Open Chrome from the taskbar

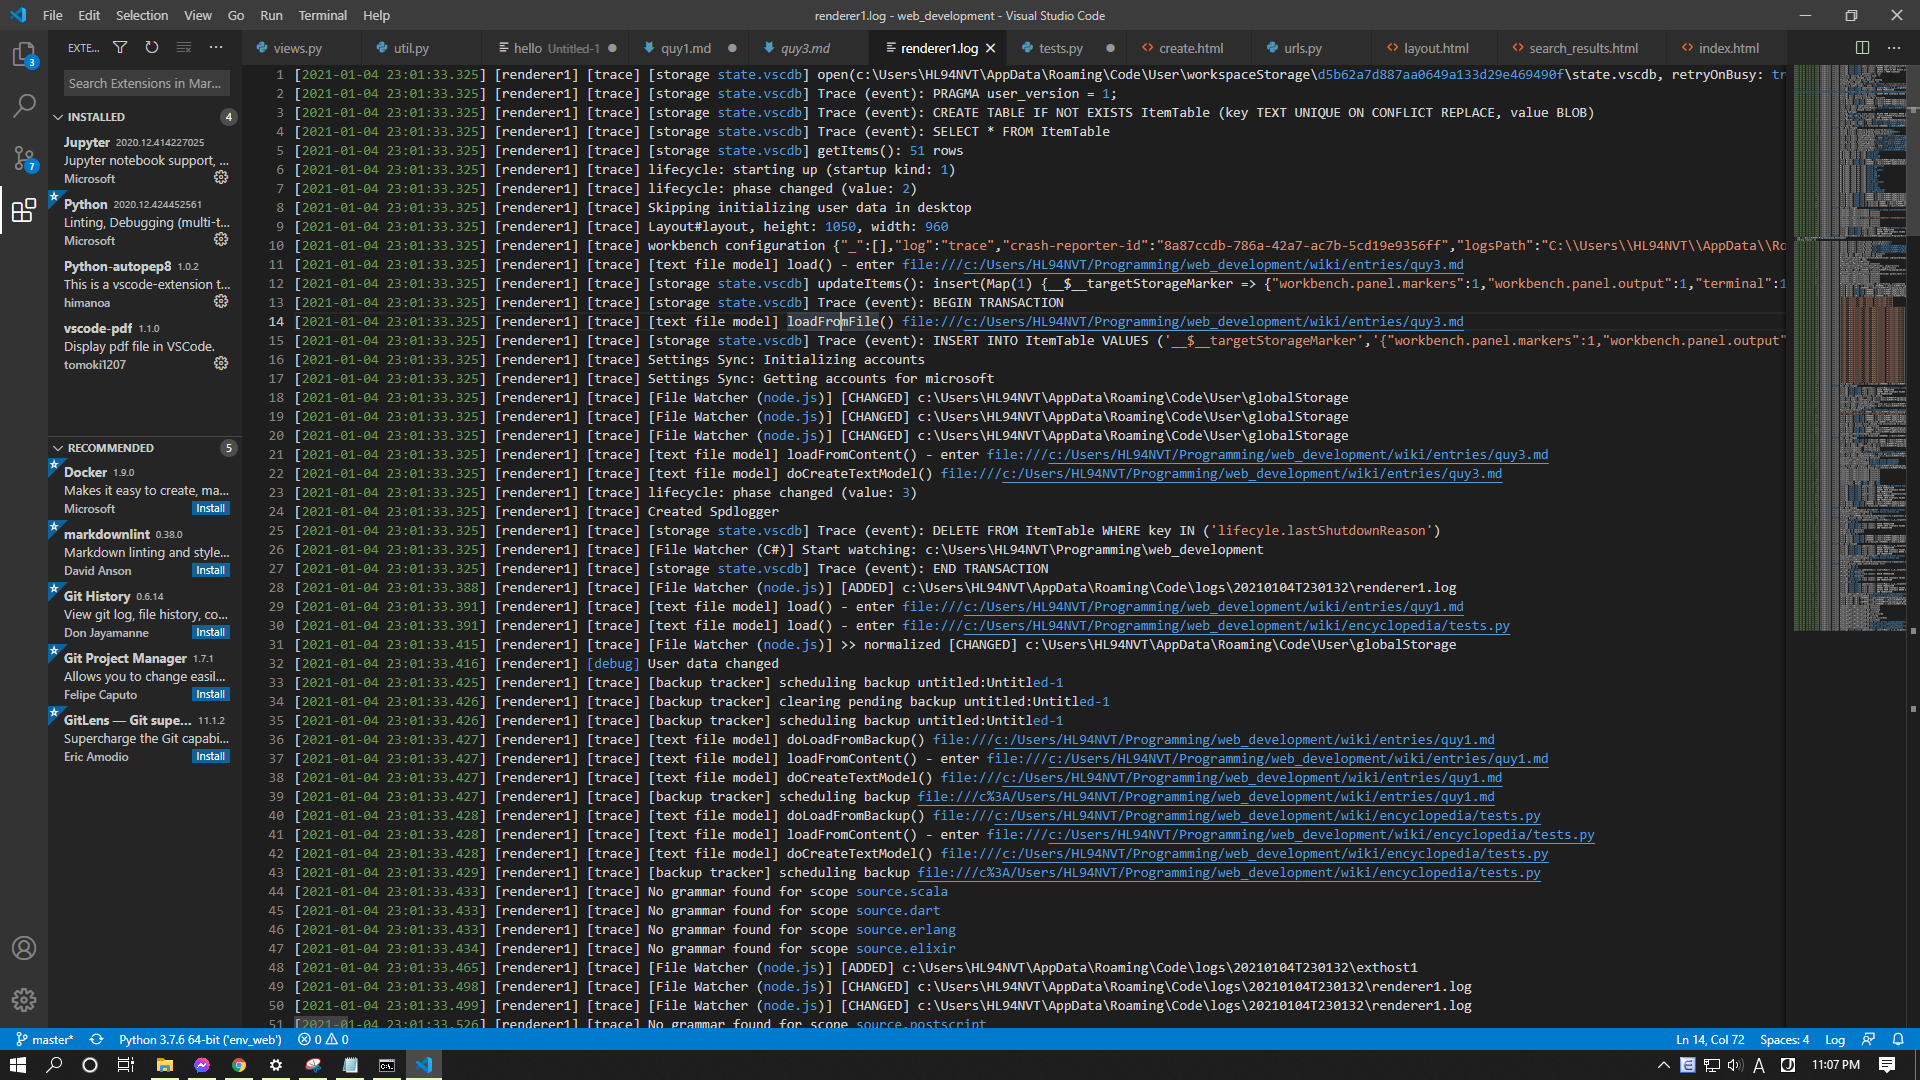point(238,1065)
